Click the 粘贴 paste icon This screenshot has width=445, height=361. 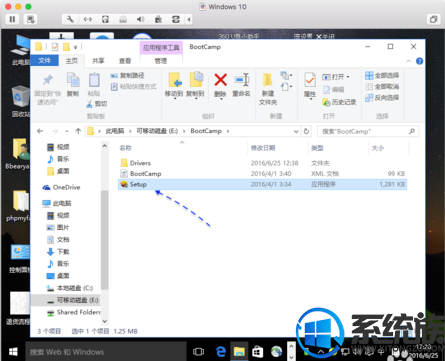pyautogui.click(x=94, y=80)
